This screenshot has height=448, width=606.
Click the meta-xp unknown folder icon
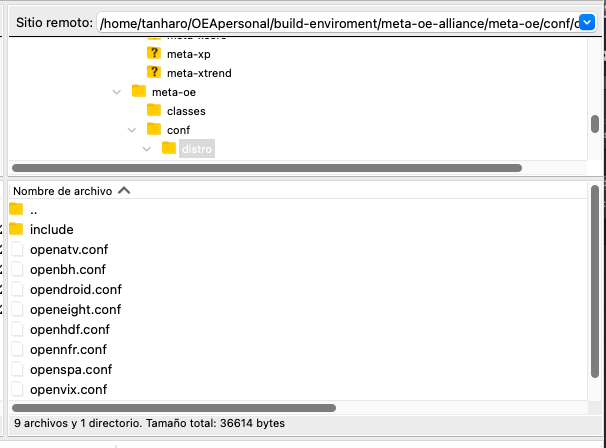[154, 52]
